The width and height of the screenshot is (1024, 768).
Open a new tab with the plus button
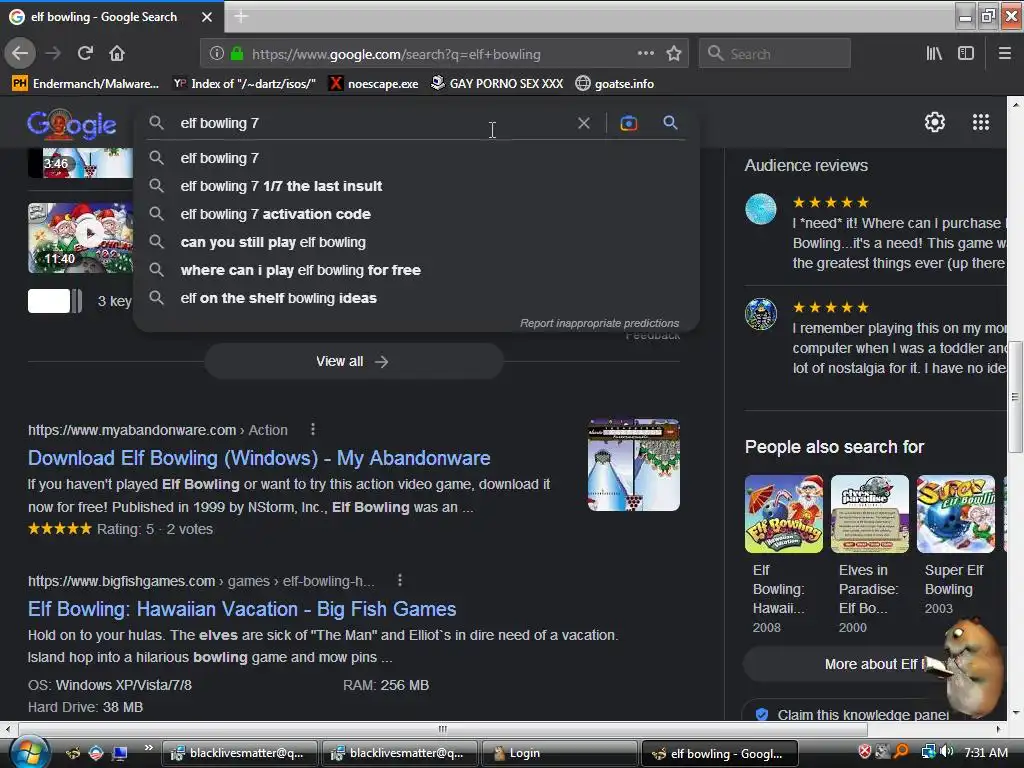pos(241,17)
